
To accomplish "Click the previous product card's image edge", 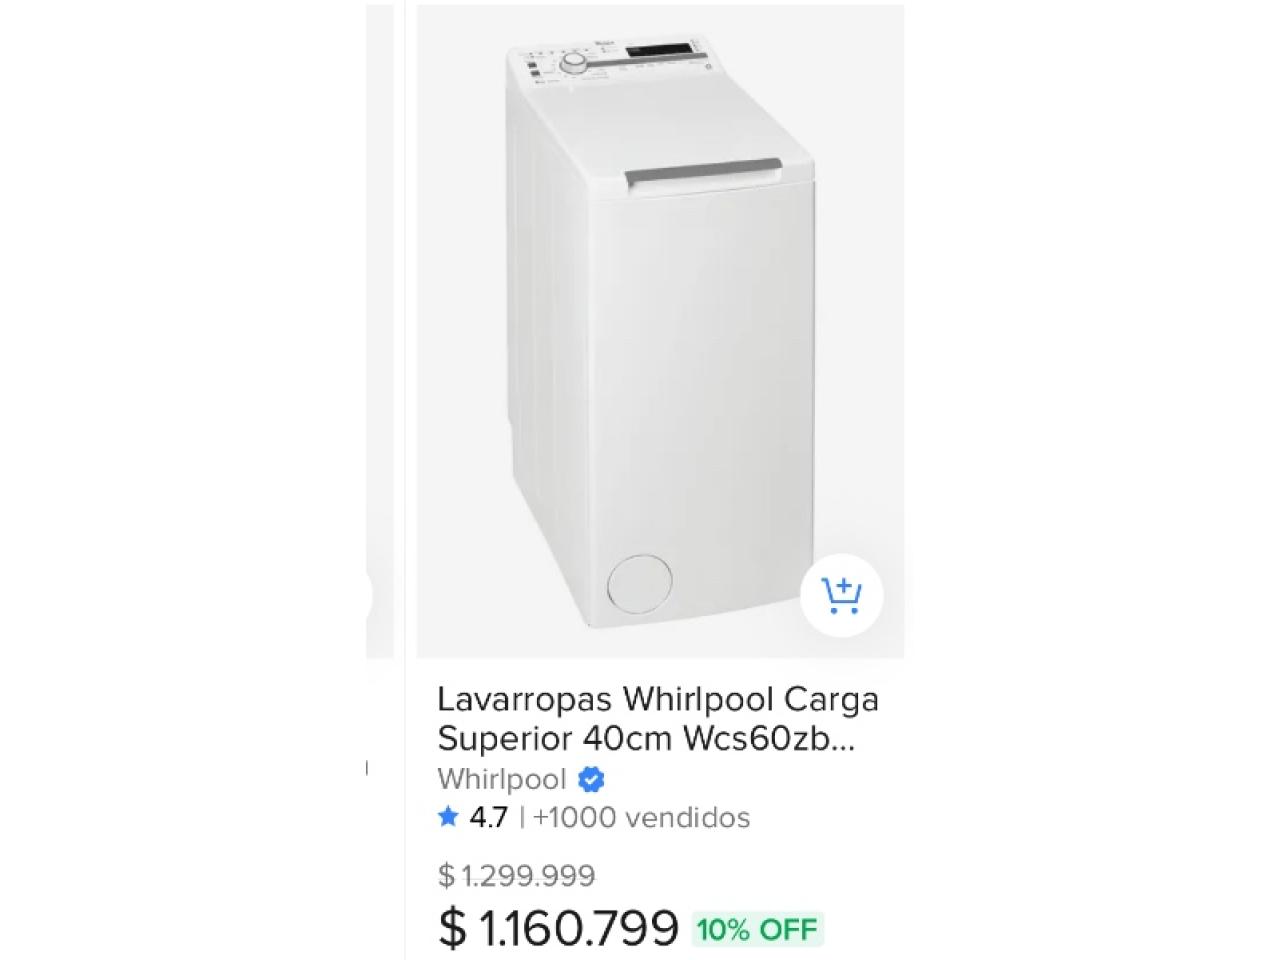I will (x=379, y=330).
